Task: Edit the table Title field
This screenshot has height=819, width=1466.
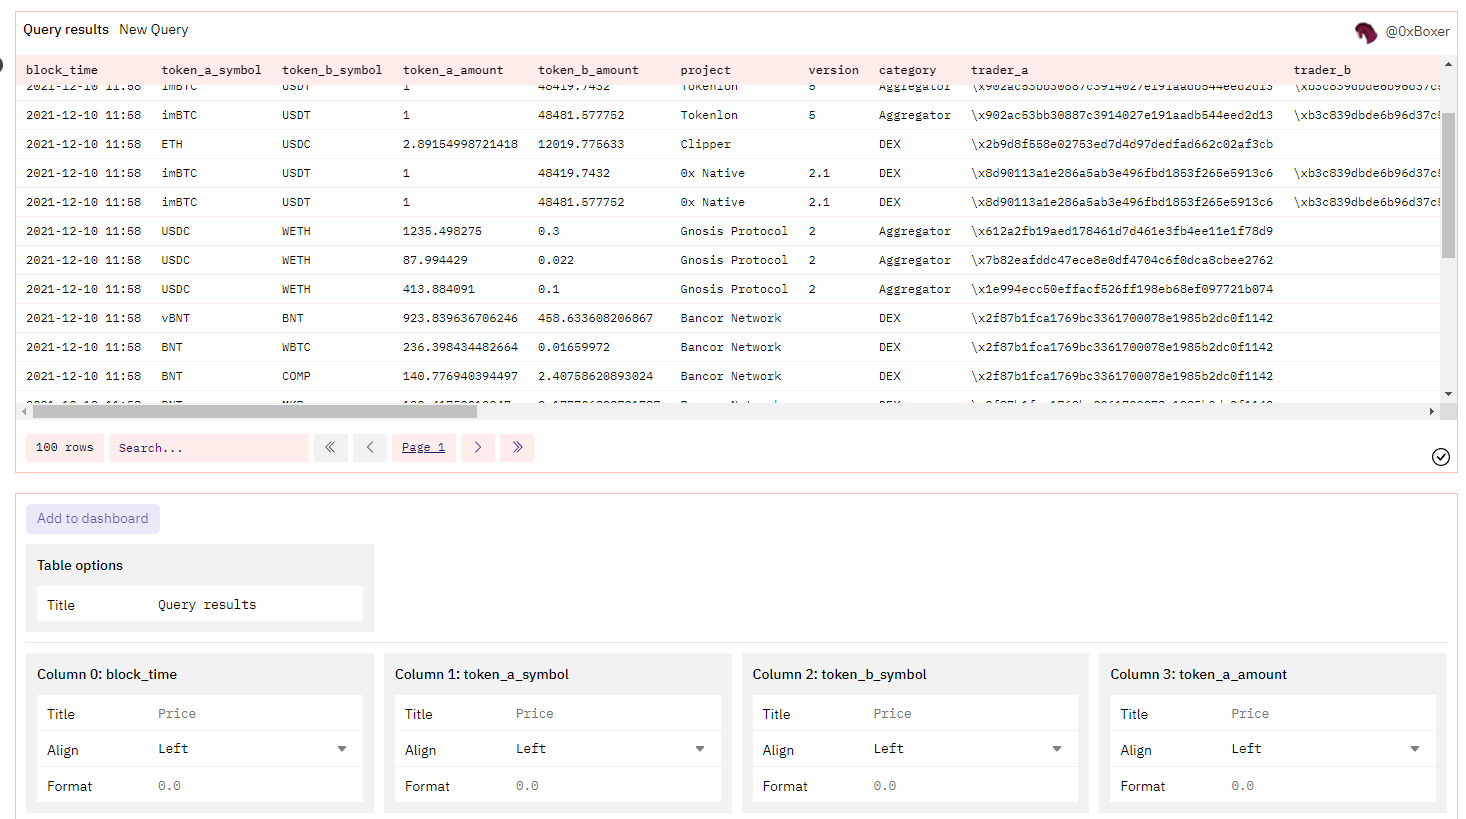Action: 256,605
